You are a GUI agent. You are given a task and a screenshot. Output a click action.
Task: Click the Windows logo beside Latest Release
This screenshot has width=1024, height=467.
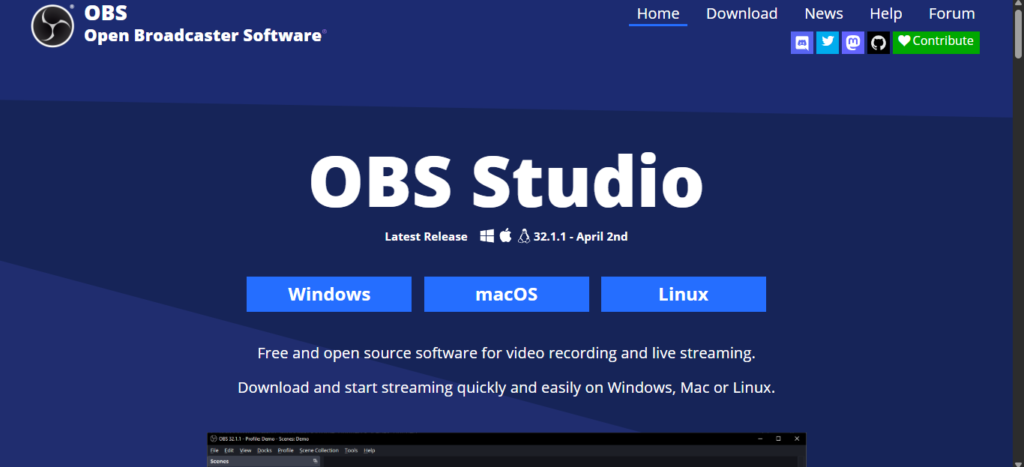click(487, 236)
